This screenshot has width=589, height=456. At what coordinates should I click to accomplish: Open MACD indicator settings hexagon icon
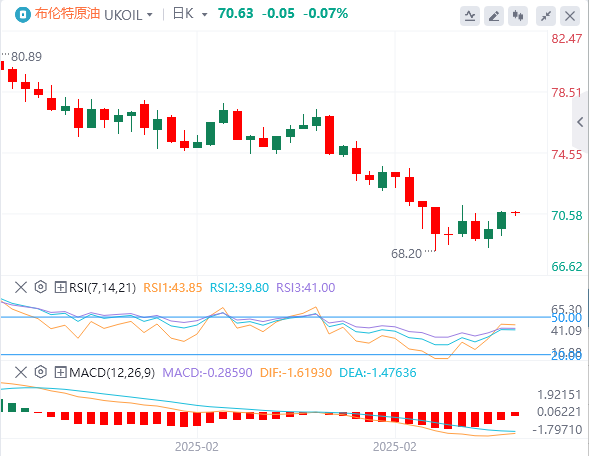click(x=41, y=373)
